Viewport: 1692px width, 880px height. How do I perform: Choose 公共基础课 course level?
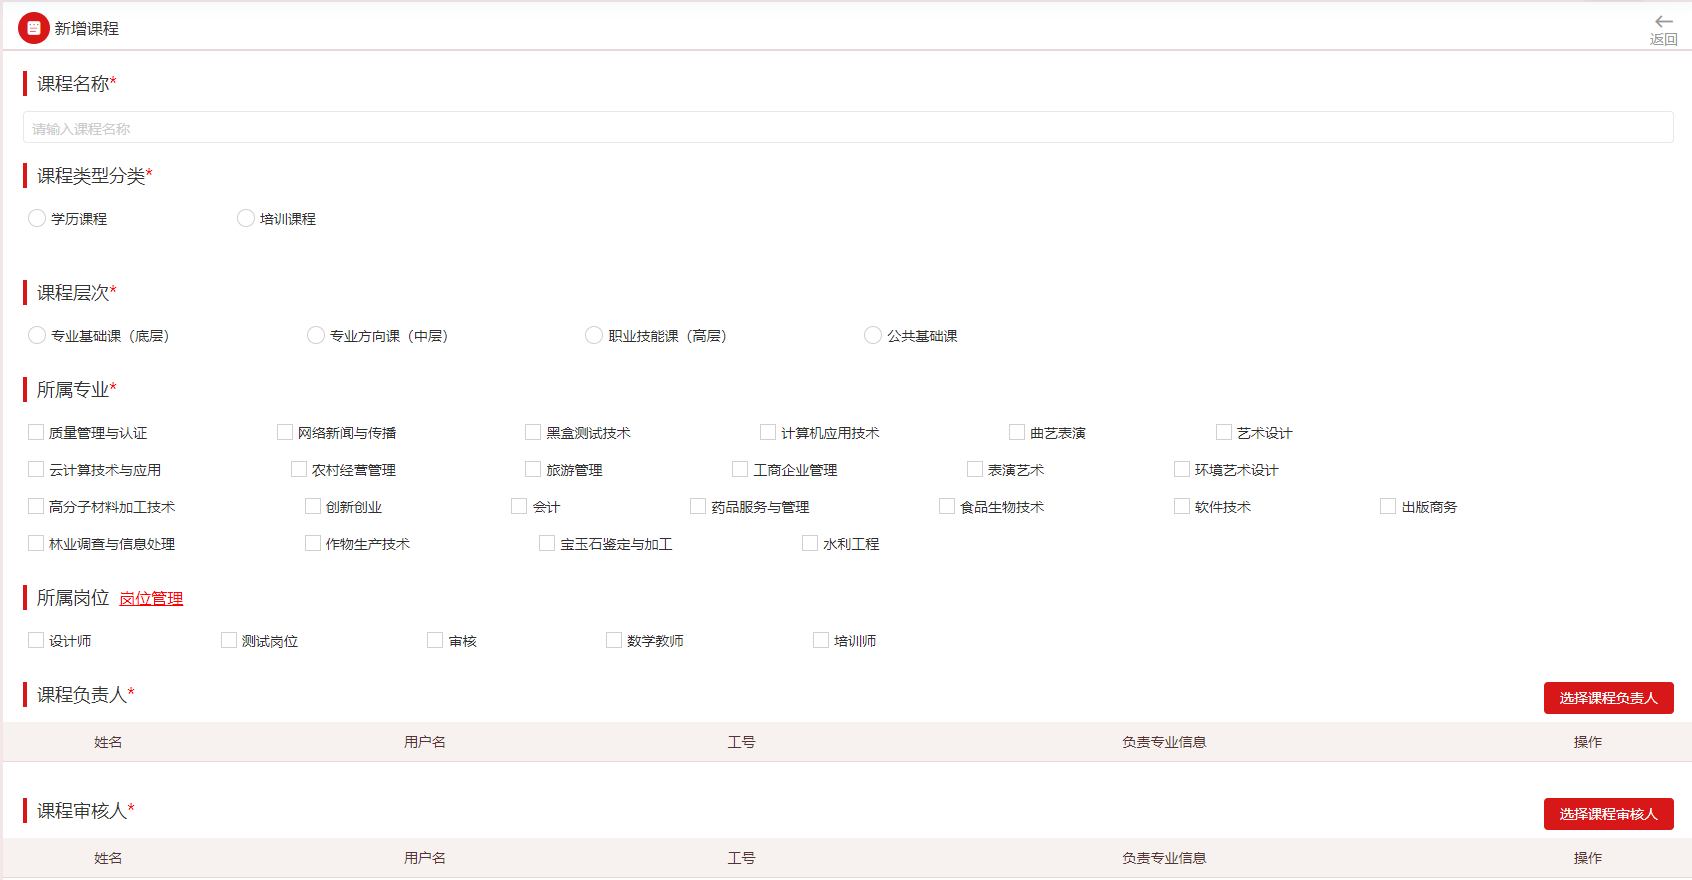(x=873, y=335)
